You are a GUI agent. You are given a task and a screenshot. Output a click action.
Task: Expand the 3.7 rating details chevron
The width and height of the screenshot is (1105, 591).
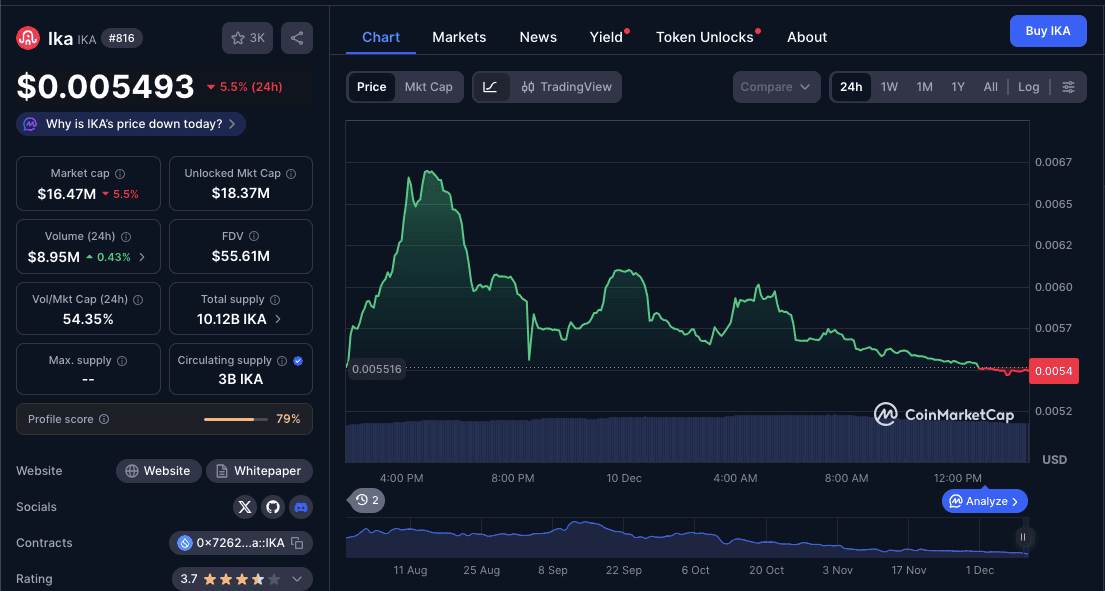296,578
